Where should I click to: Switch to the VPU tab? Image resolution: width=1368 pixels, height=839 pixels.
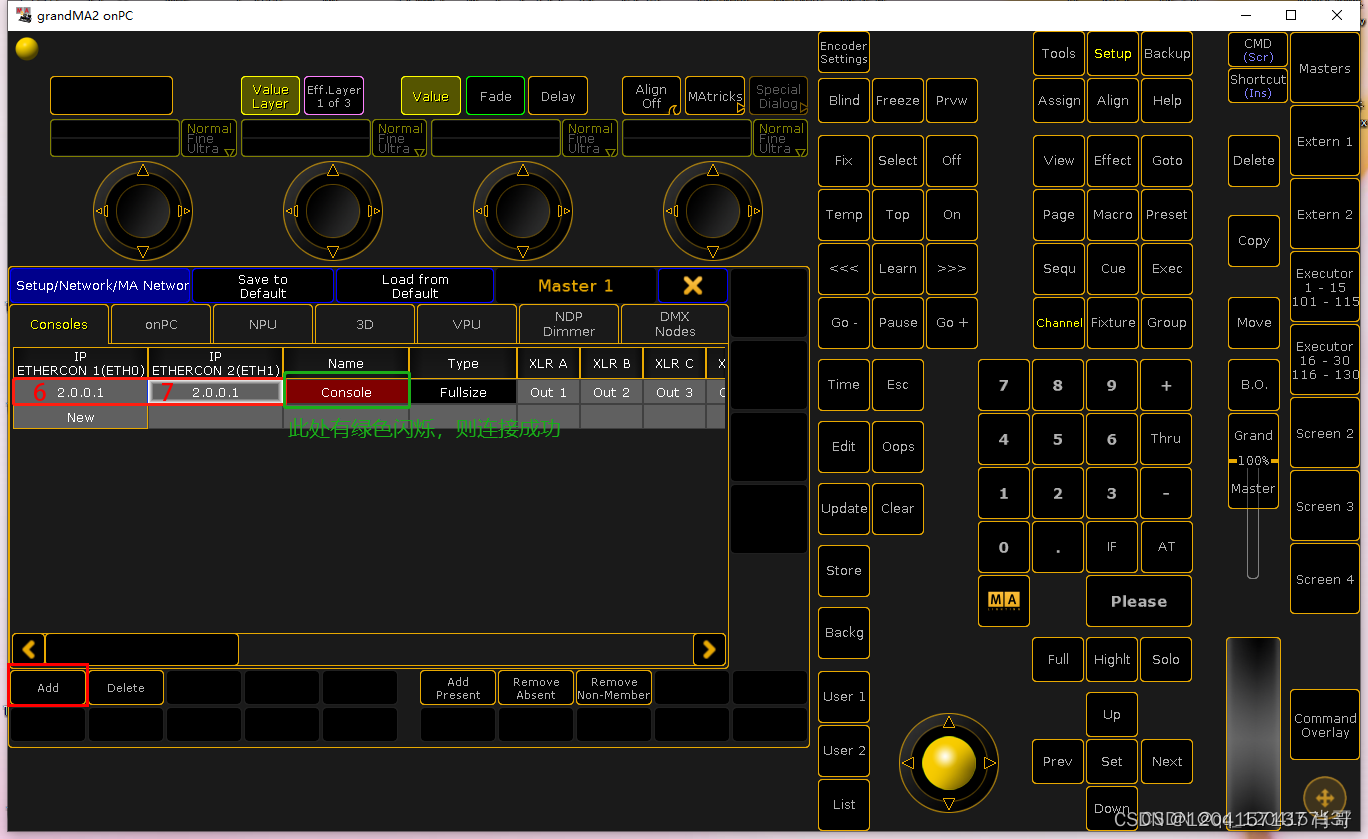click(x=467, y=325)
